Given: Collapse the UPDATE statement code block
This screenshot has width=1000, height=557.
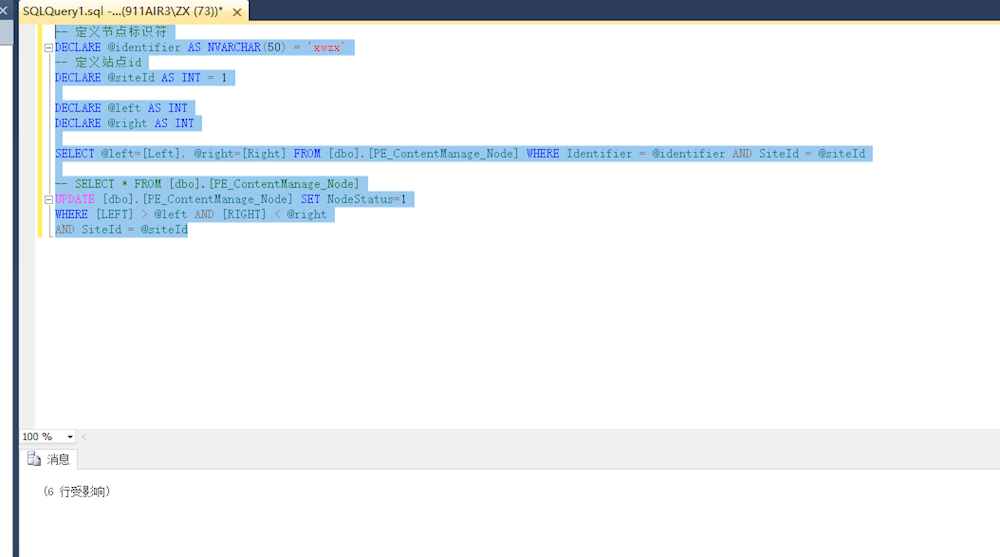Looking at the screenshot, I should point(48,199).
